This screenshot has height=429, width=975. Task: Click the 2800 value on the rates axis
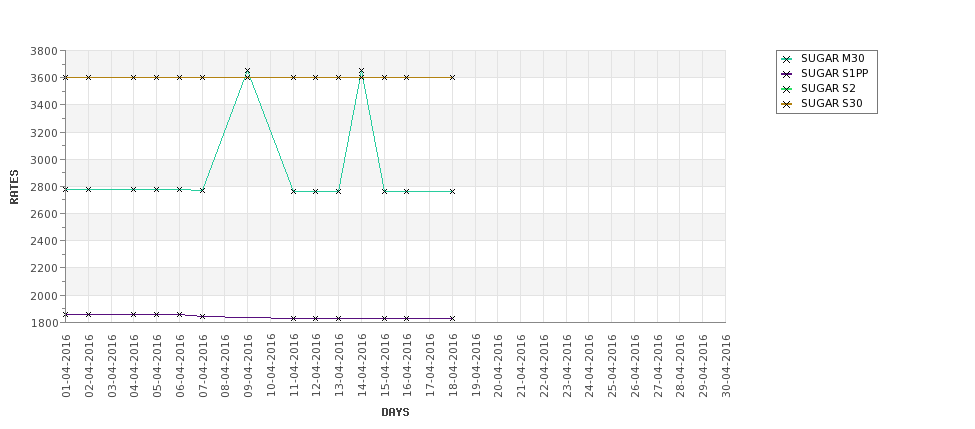pos(44,187)
